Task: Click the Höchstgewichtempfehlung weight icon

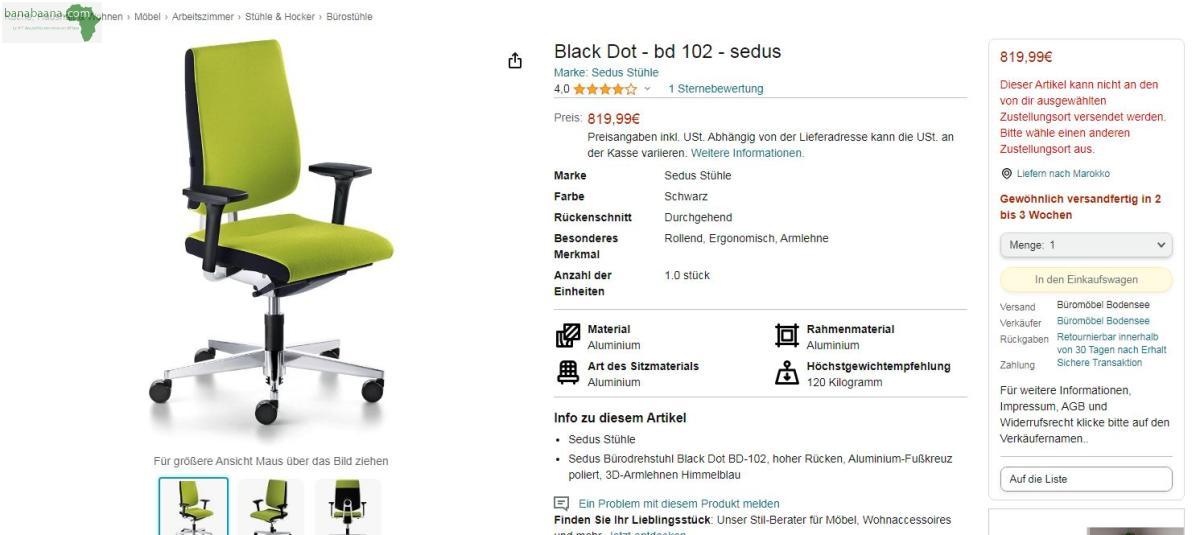Action: pyautogui.click(x=787, y=373)
